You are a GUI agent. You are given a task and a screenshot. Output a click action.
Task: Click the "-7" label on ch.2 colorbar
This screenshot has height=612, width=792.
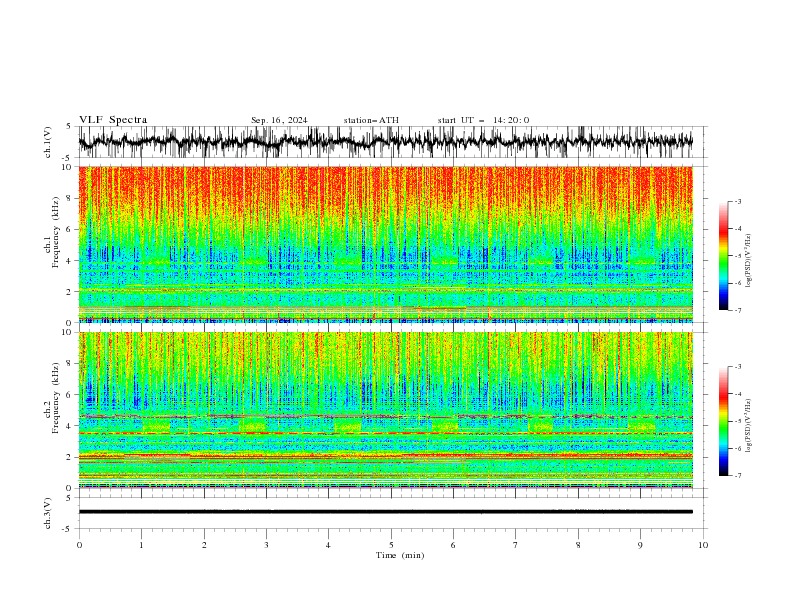tap(738, 476)
